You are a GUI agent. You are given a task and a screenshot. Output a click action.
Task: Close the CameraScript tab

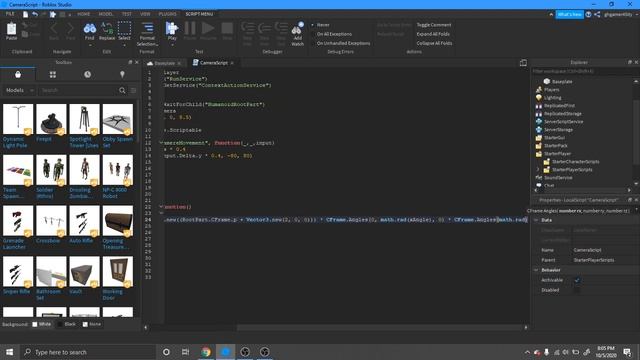232,63
